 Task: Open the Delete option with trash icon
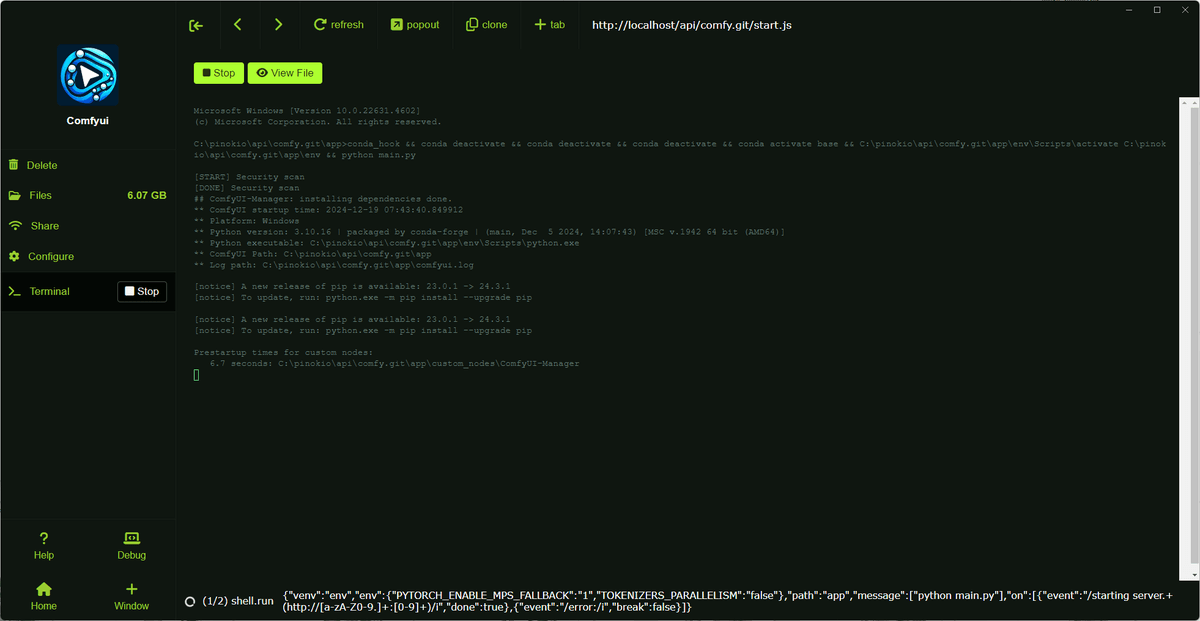coord(38,165)
